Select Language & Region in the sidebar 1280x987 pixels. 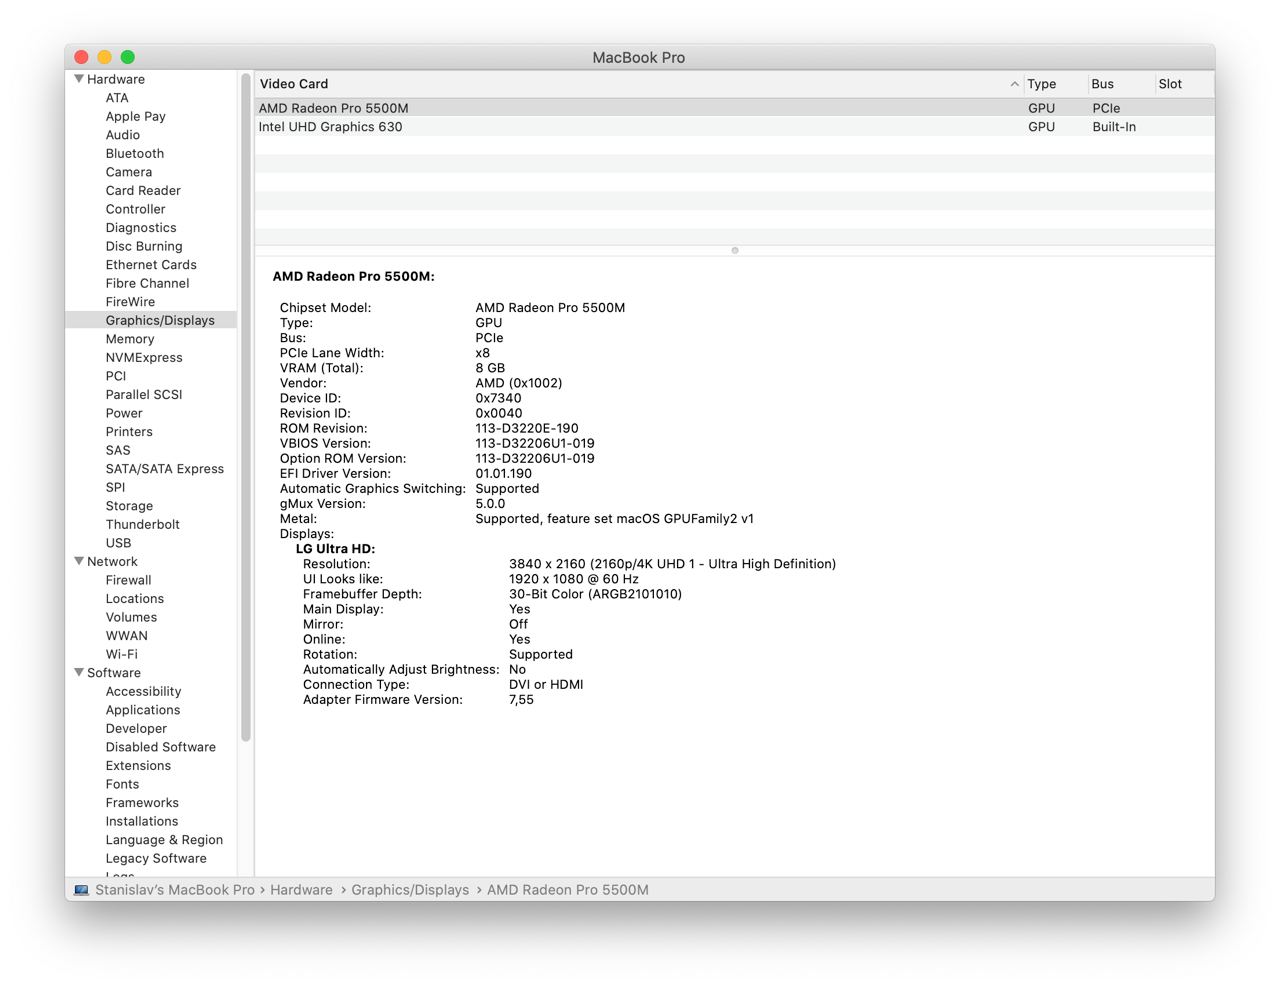(x=164, y=839)
